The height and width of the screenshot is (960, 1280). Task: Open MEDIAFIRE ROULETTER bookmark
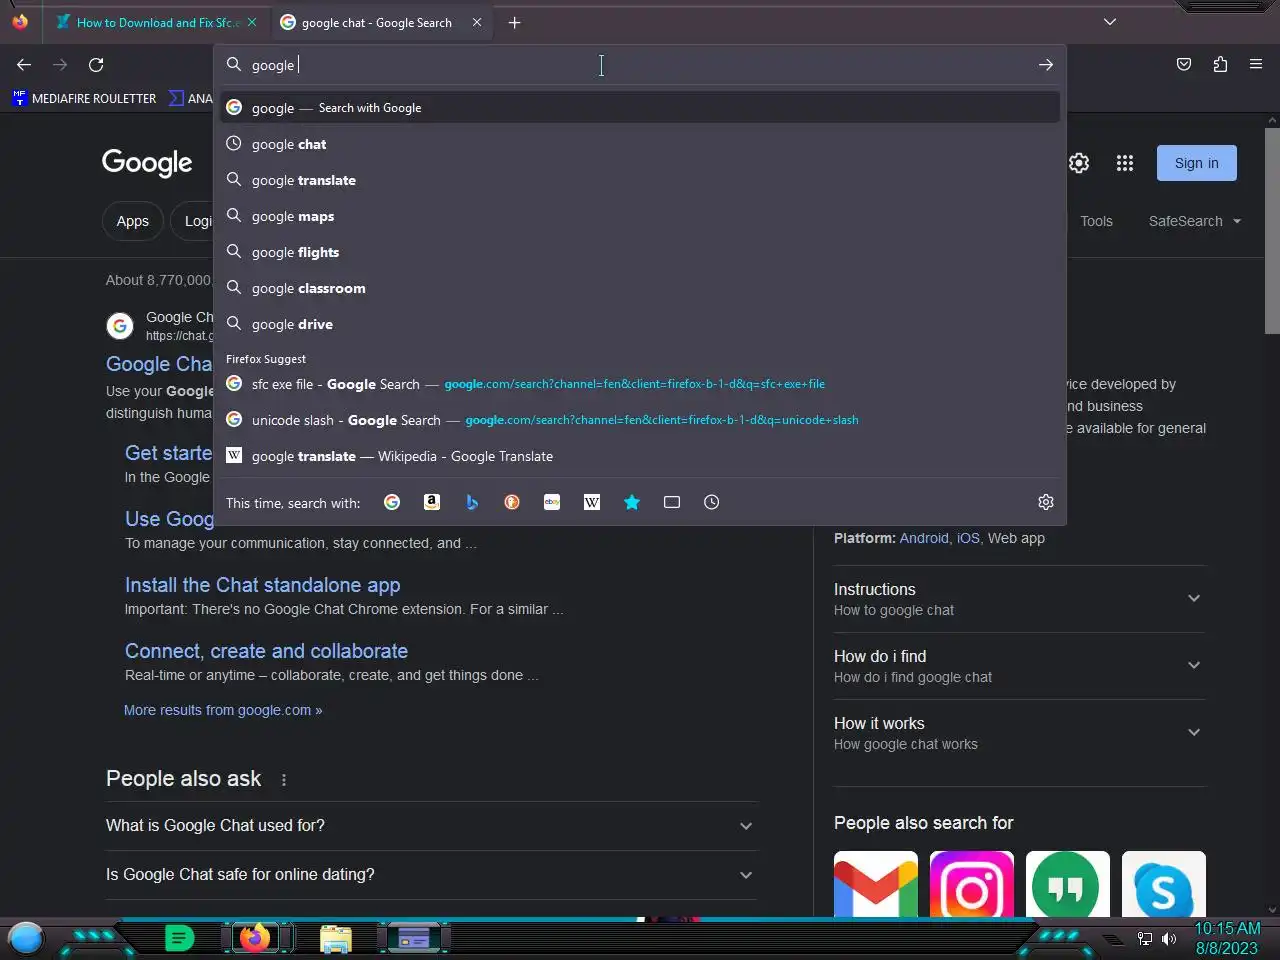point(85,98)
